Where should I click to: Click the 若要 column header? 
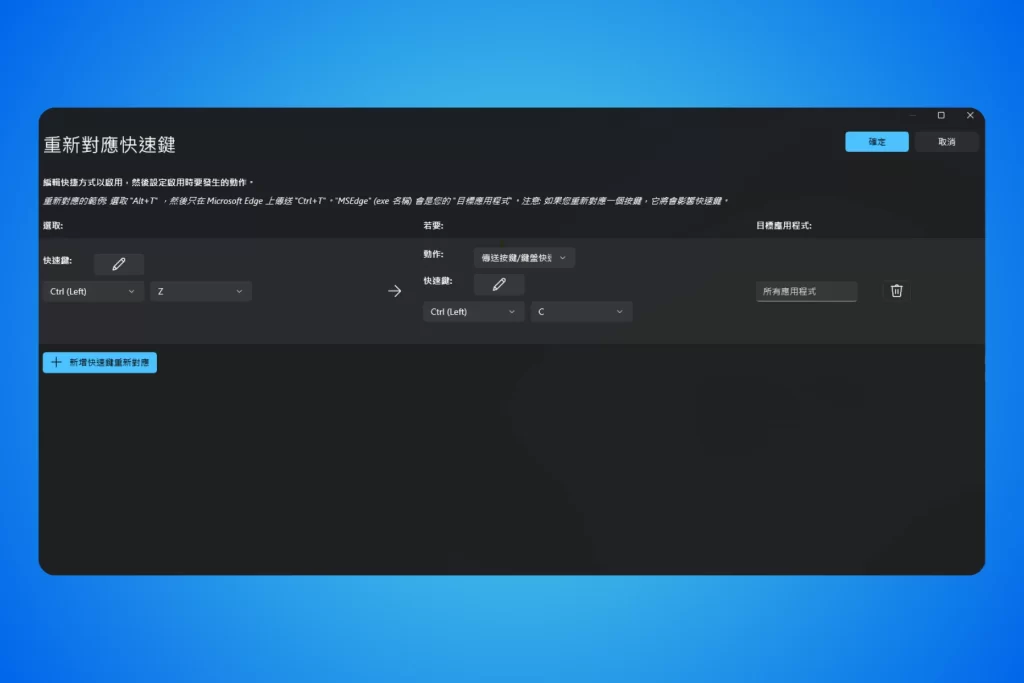click(433, 226)
